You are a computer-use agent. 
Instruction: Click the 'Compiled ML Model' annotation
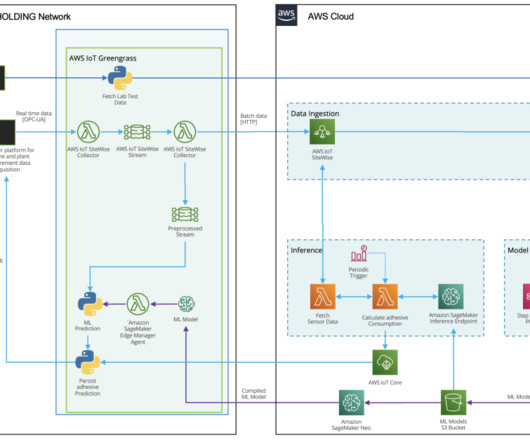[254, 394]
